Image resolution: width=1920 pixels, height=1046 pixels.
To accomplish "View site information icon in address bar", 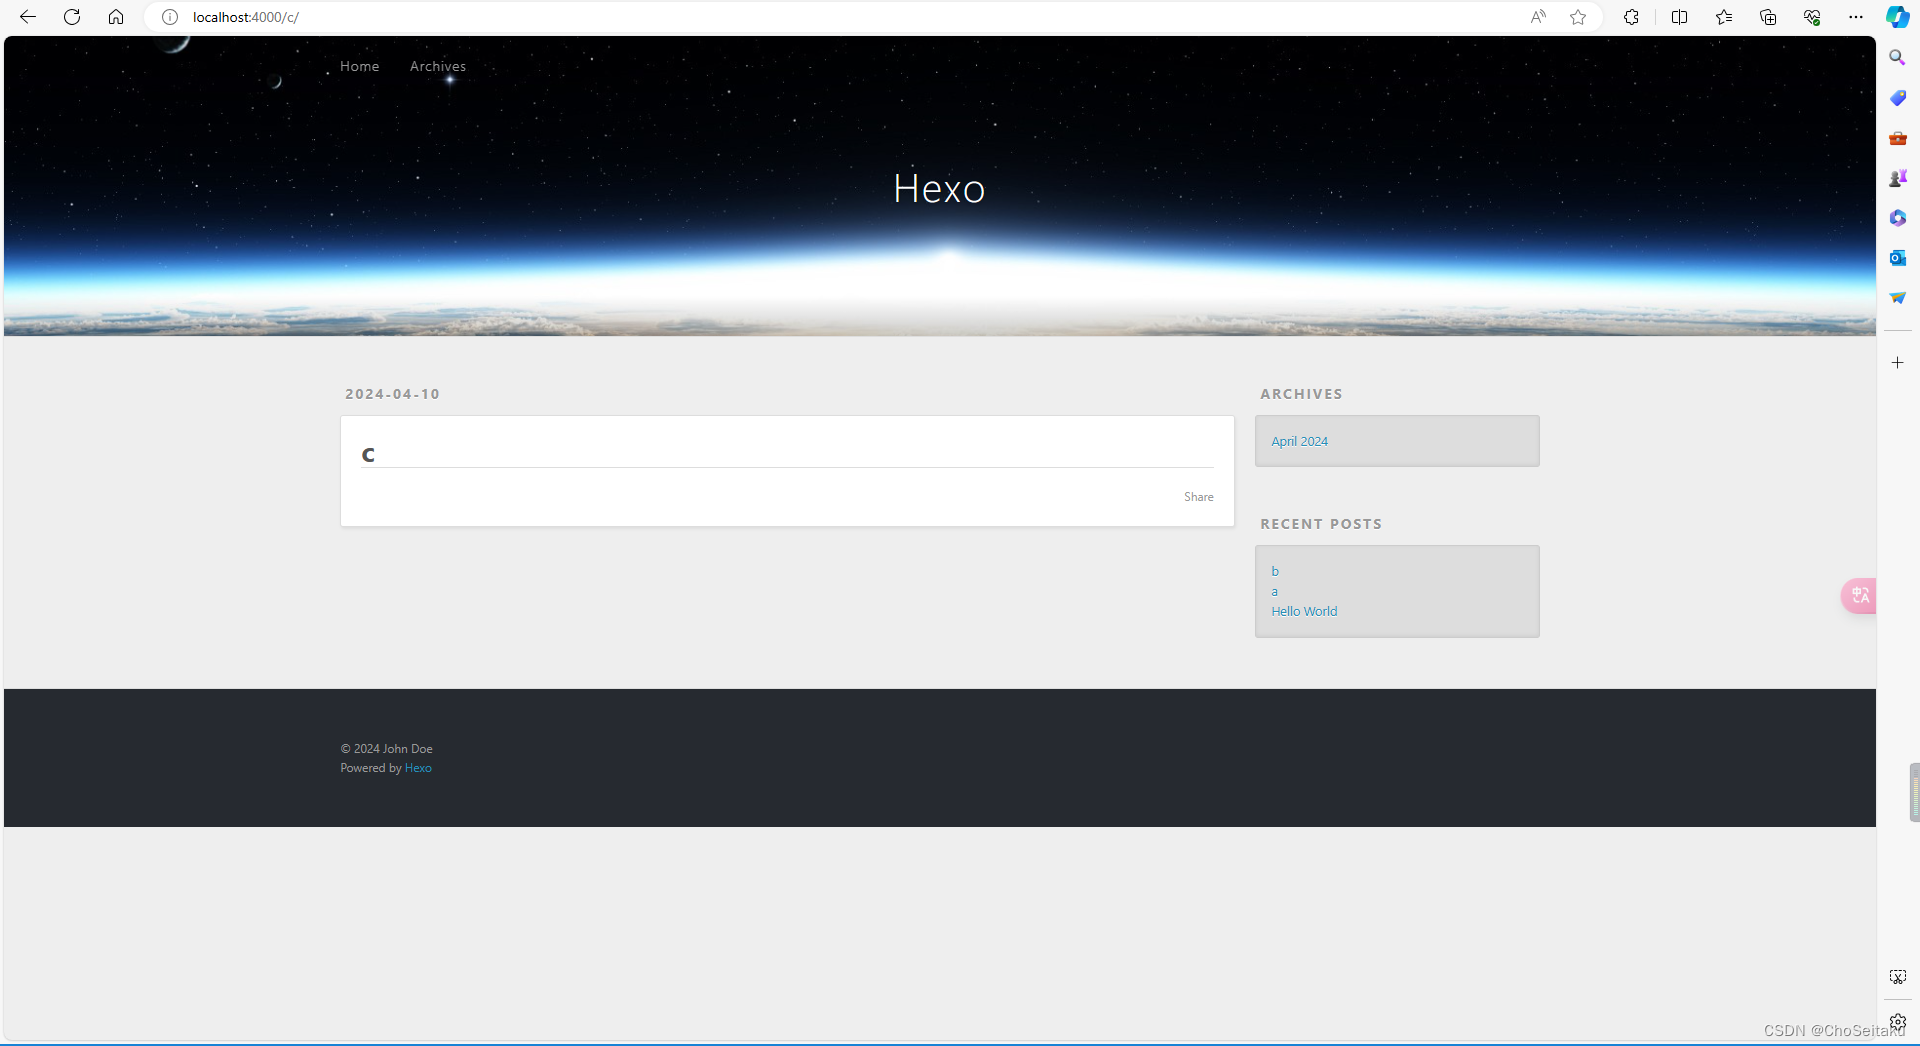I will click(x=170, y=17).
